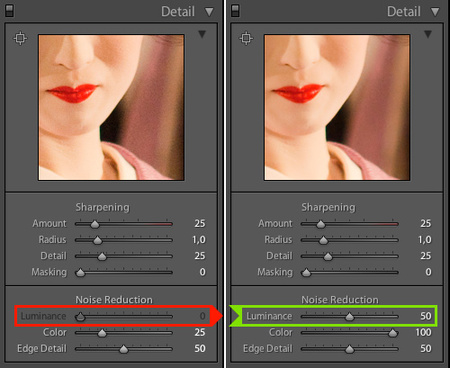Click the Masking slider in right panel

click(350, 273)
